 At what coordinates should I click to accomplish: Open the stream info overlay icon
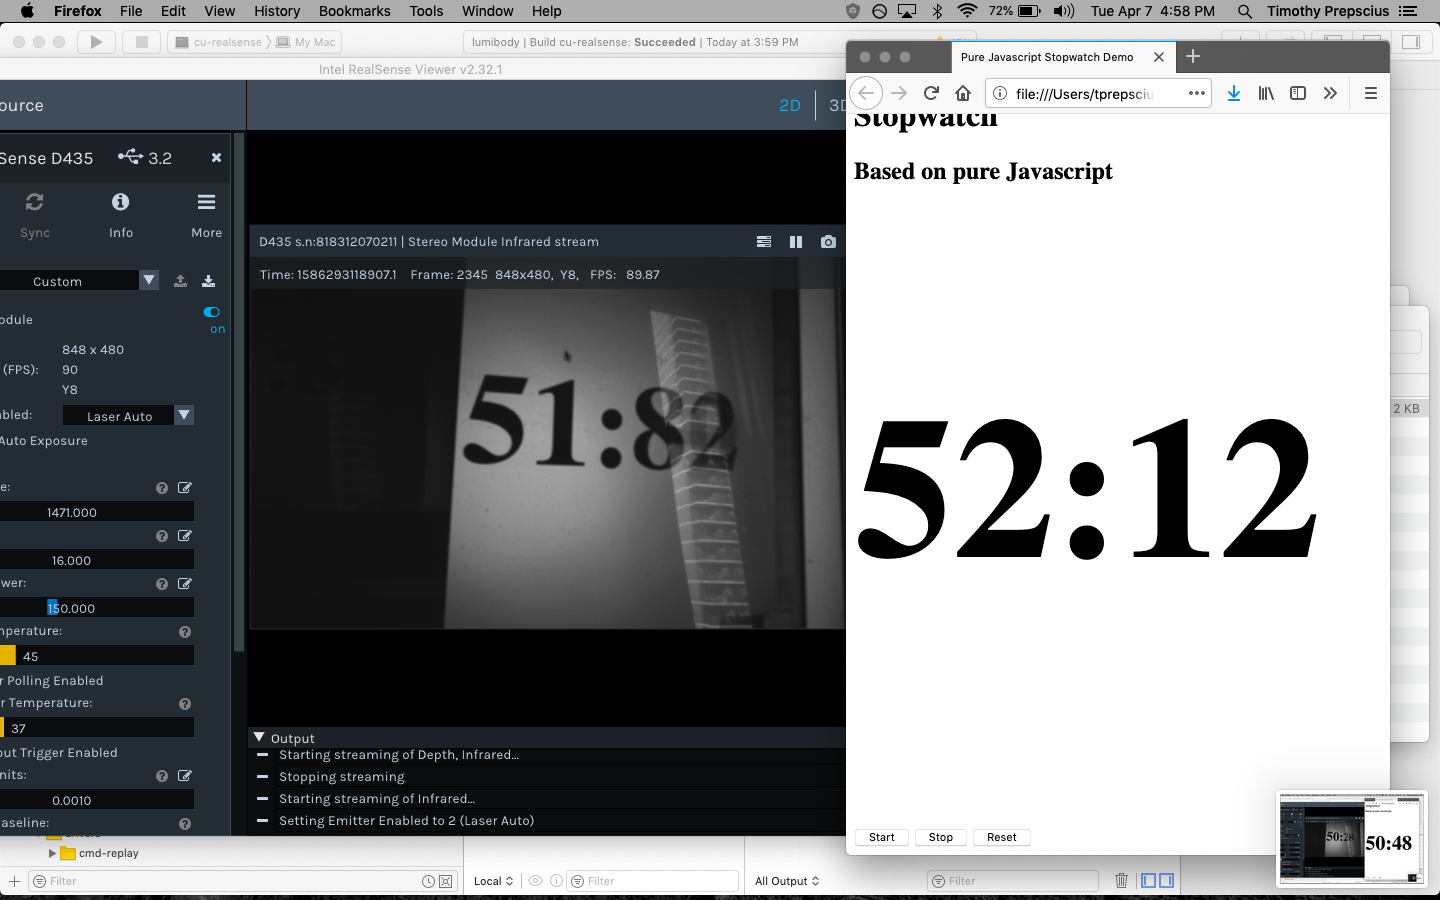pyautogui.click(x=764, y=242)
